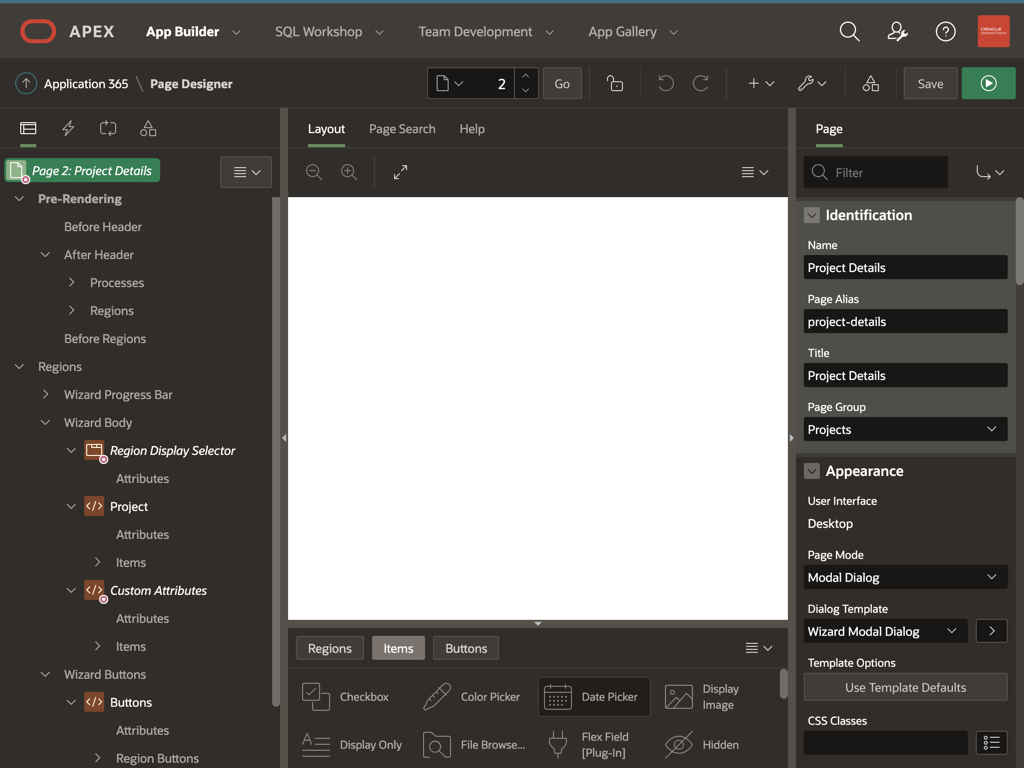1024x768 pixels.
Task: Select the Dynamic Actions lightning tab
Action: [x=68, y=129]
